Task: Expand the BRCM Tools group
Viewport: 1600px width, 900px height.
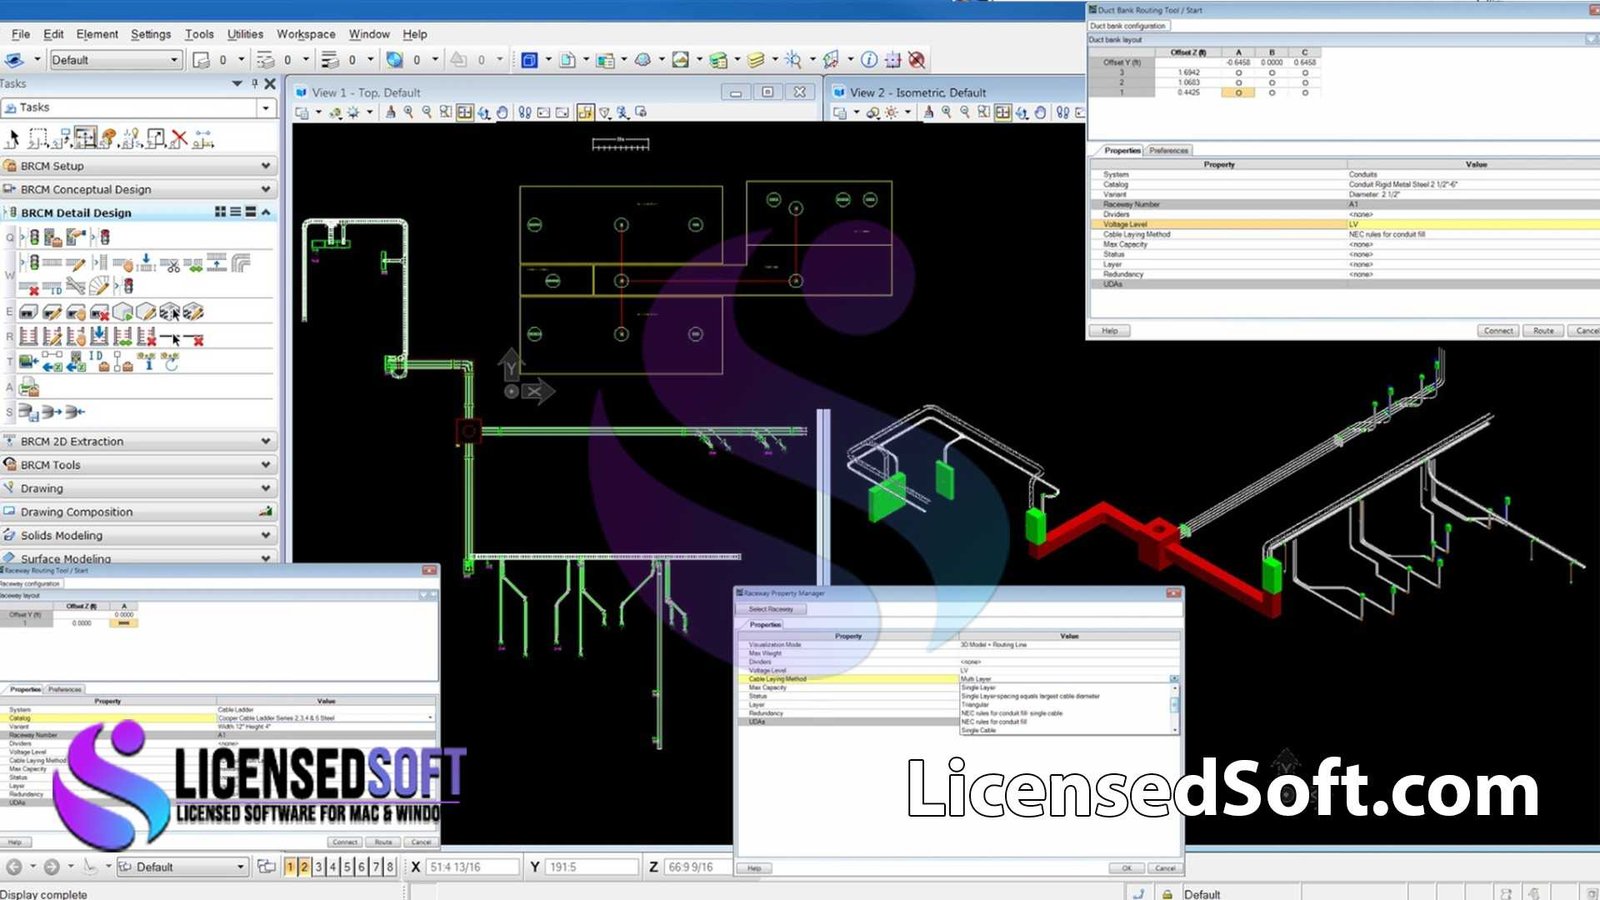Action: pos(138,465)
